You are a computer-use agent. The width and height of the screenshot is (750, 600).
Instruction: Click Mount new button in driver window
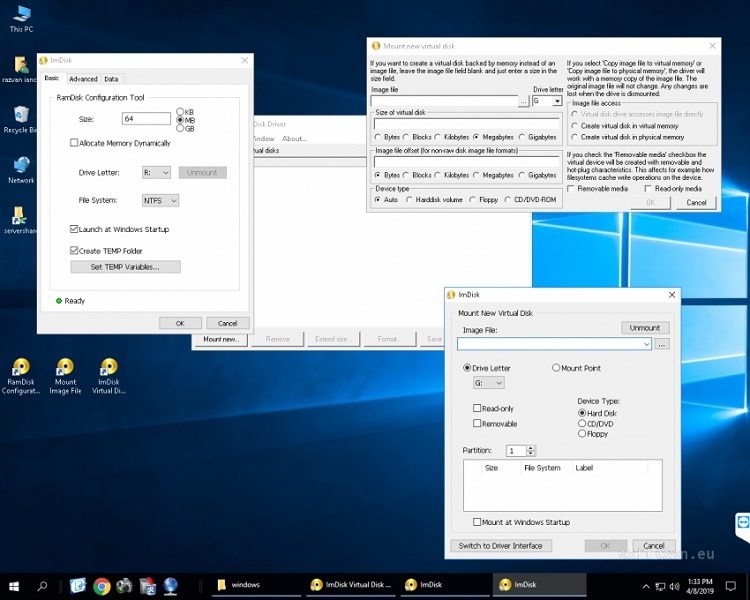pyautogui.click(x=221, y=339)
